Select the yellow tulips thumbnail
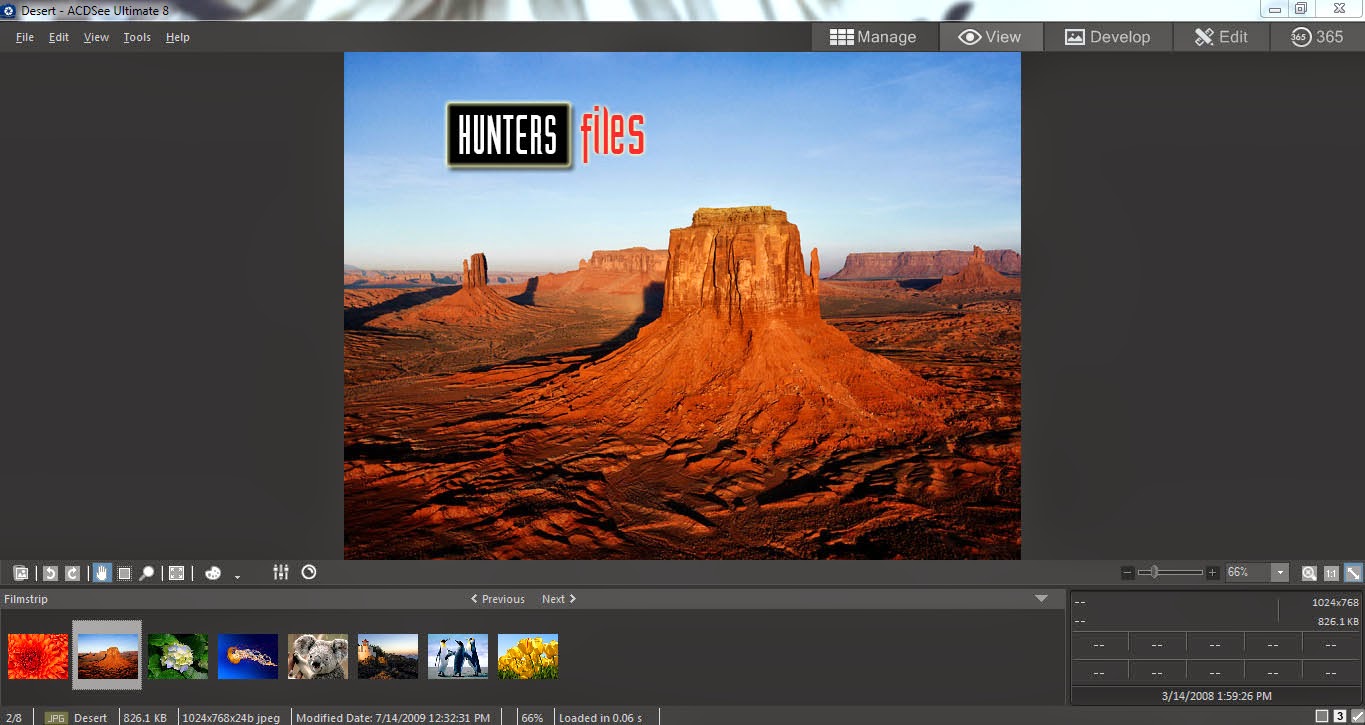 pyautogui.click(x=528, y=656)
